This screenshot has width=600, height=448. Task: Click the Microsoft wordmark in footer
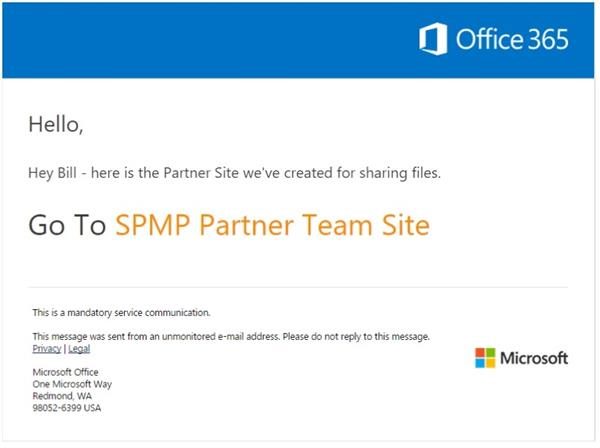pos(534,358)
